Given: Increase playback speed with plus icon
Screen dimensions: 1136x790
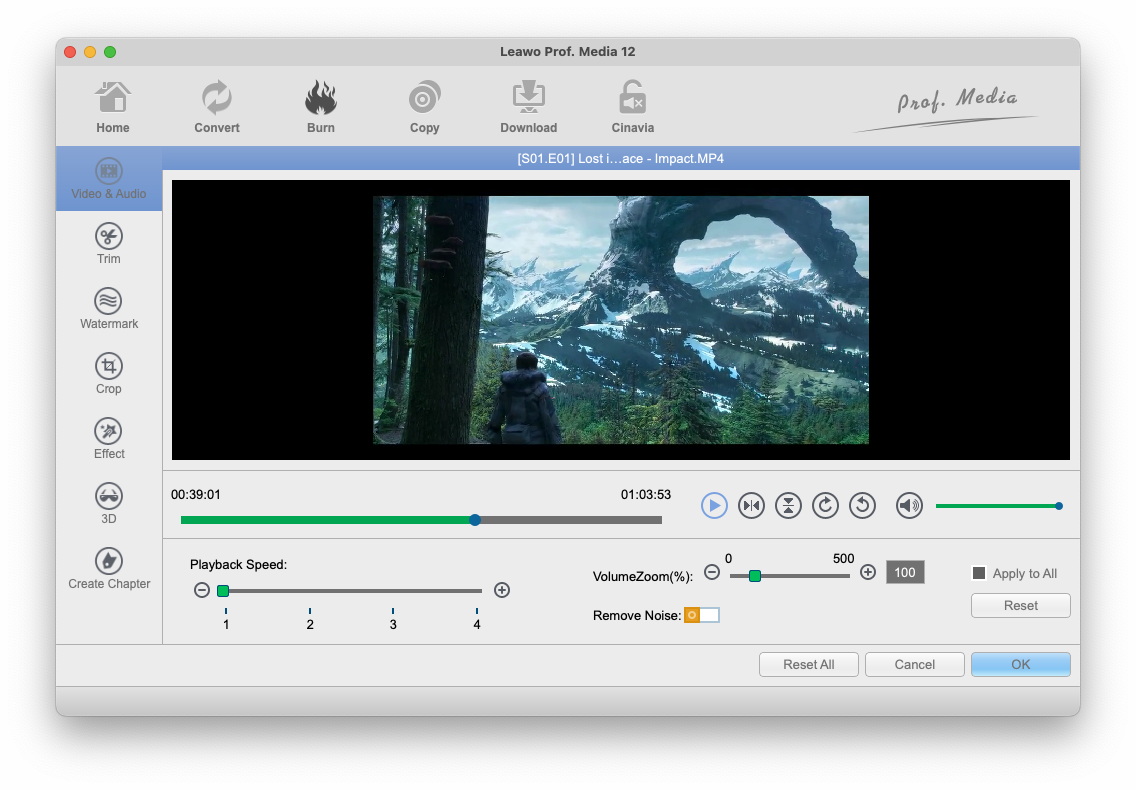Looking at the screenshot, I should point(502,590).
